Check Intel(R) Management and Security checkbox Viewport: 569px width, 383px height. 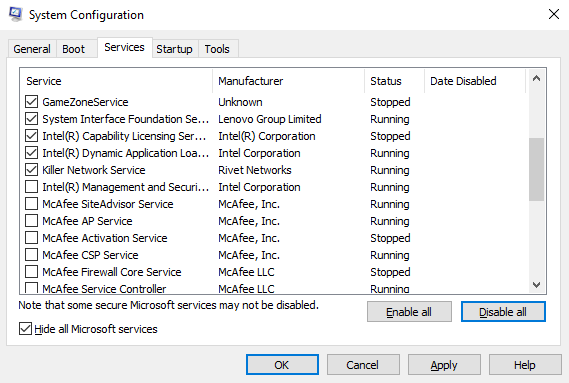coord(32,187)
